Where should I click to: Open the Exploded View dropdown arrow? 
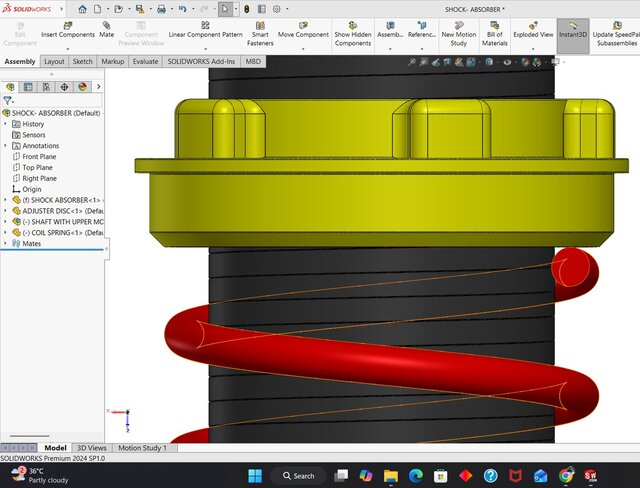(x=533, y=49)
